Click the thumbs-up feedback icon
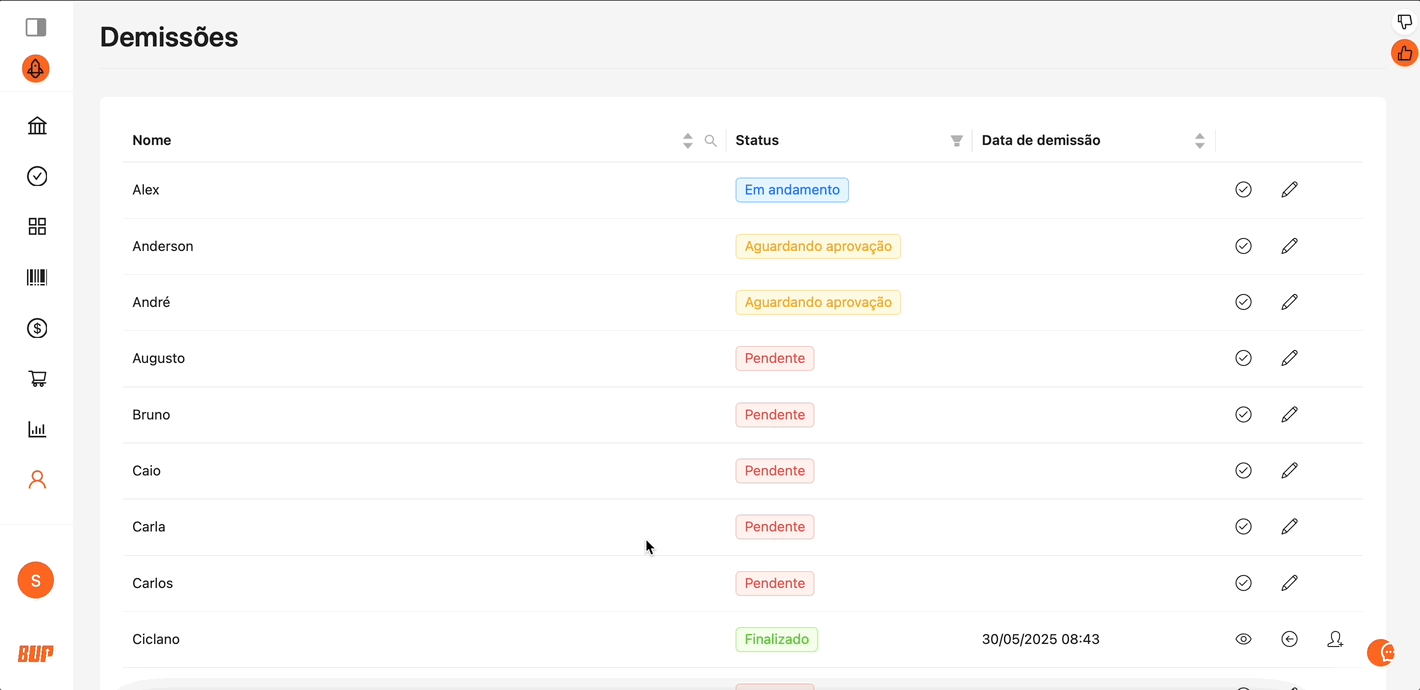Viewport: 1420px width, 690px height. click(x=1405, y=53)
